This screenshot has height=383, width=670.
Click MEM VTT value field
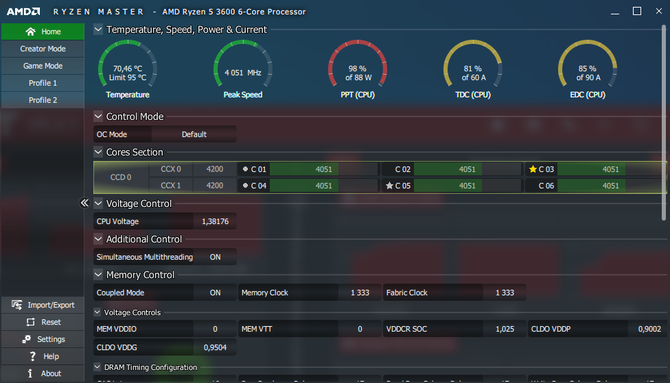click(x=360, y=329)
